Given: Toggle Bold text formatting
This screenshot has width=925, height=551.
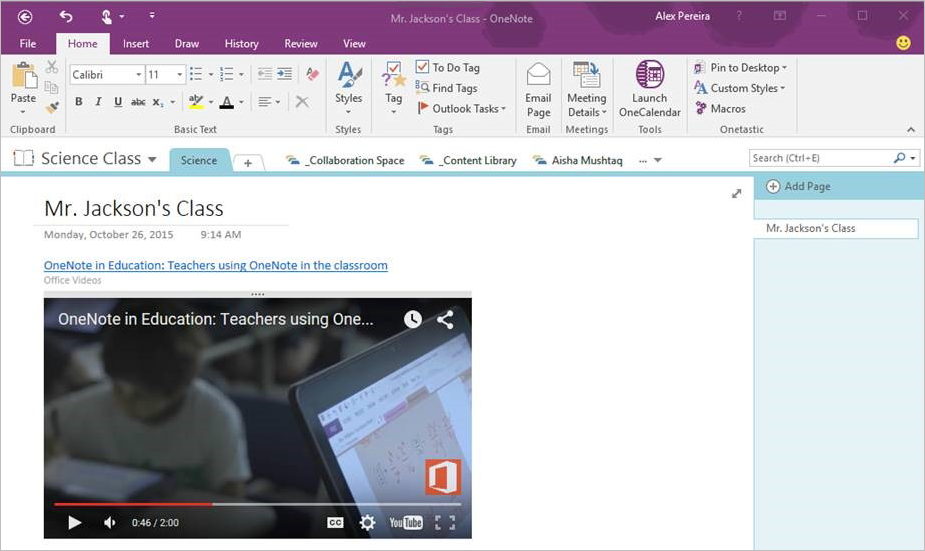Looking at the screenshot, I should 79,102.
